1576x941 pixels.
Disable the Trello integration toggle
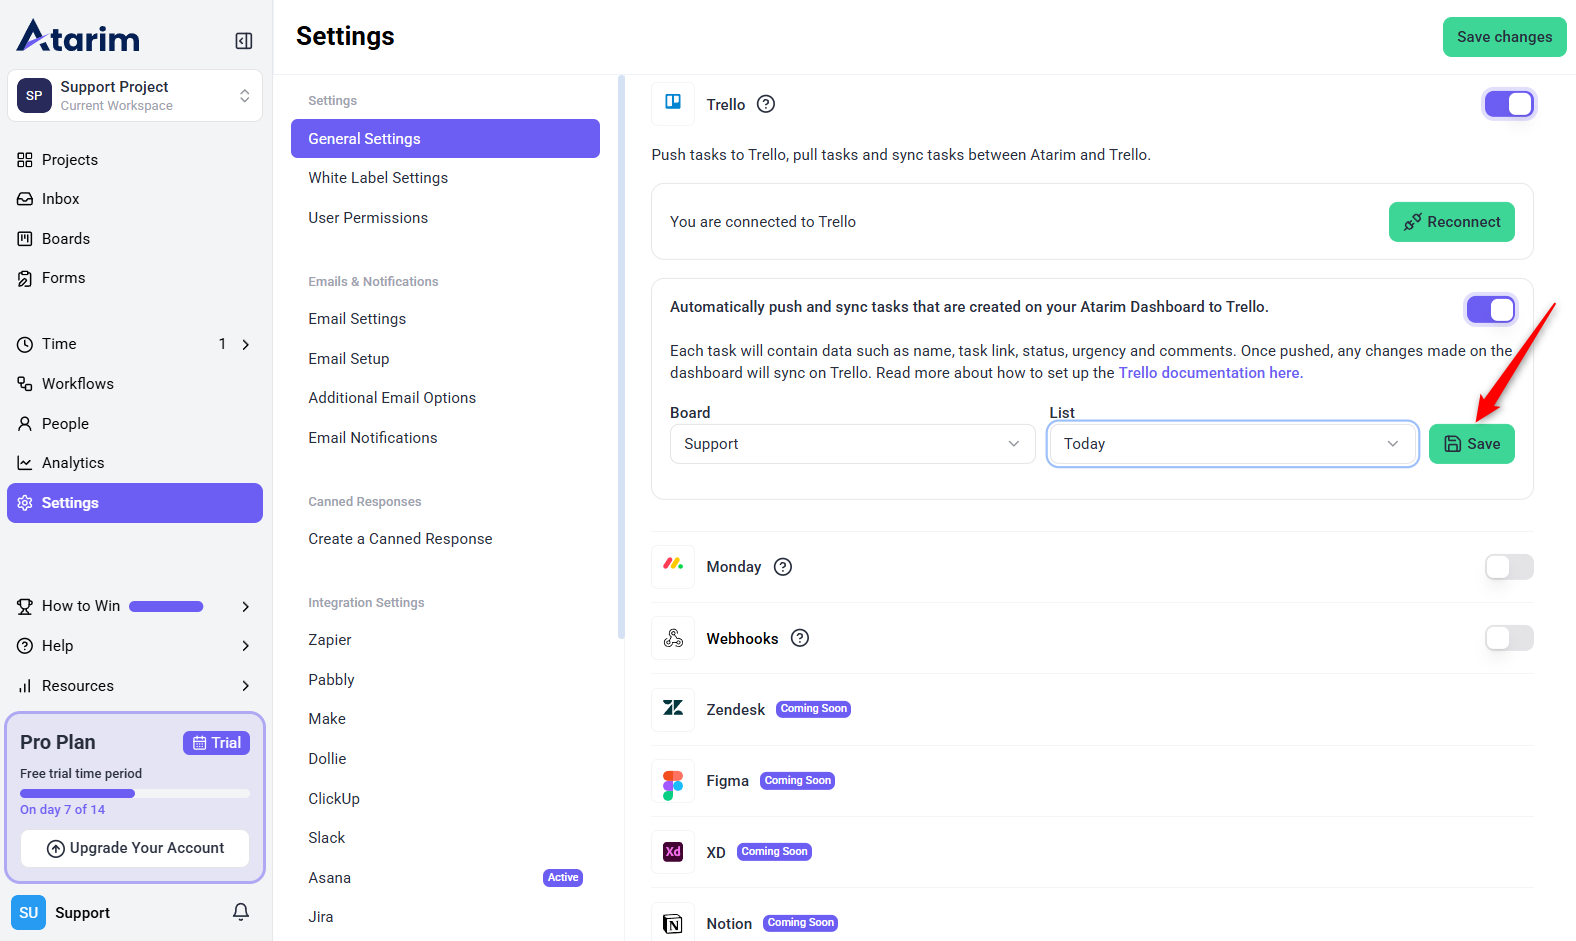click(x=1508, y=104)
